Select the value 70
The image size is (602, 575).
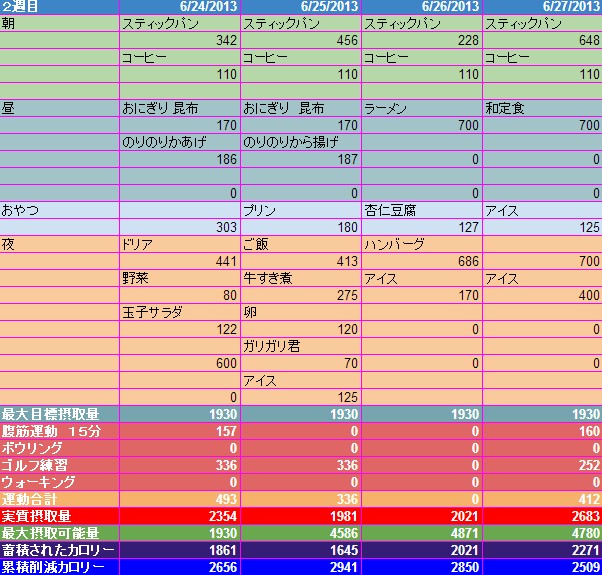(301, 363)
